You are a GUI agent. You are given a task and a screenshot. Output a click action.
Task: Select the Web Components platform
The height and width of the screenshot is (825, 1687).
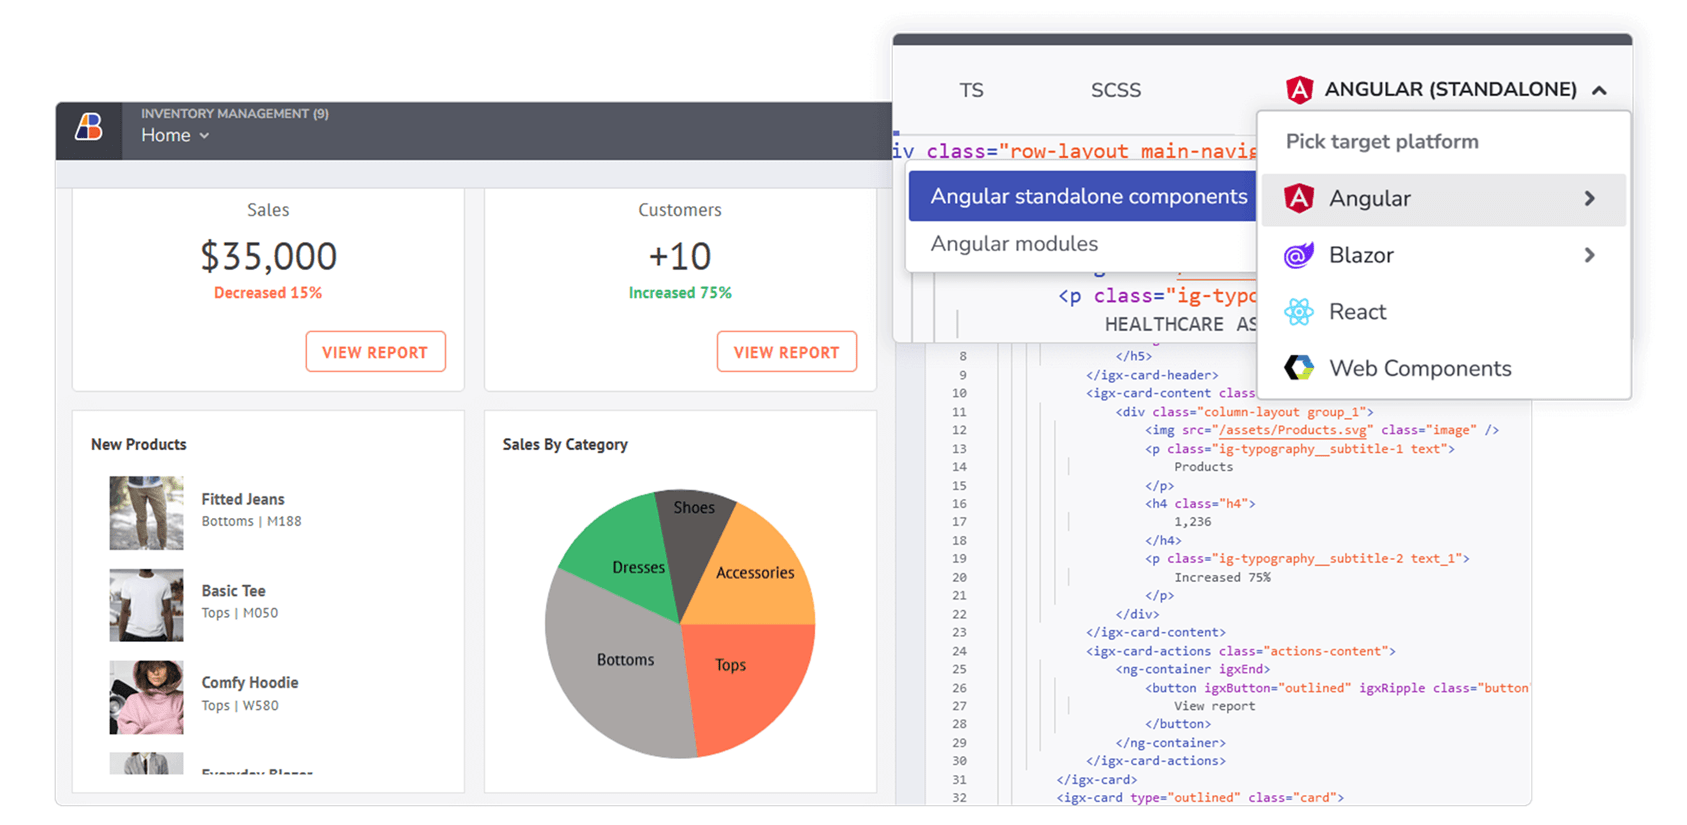(x=1419, y=369)
